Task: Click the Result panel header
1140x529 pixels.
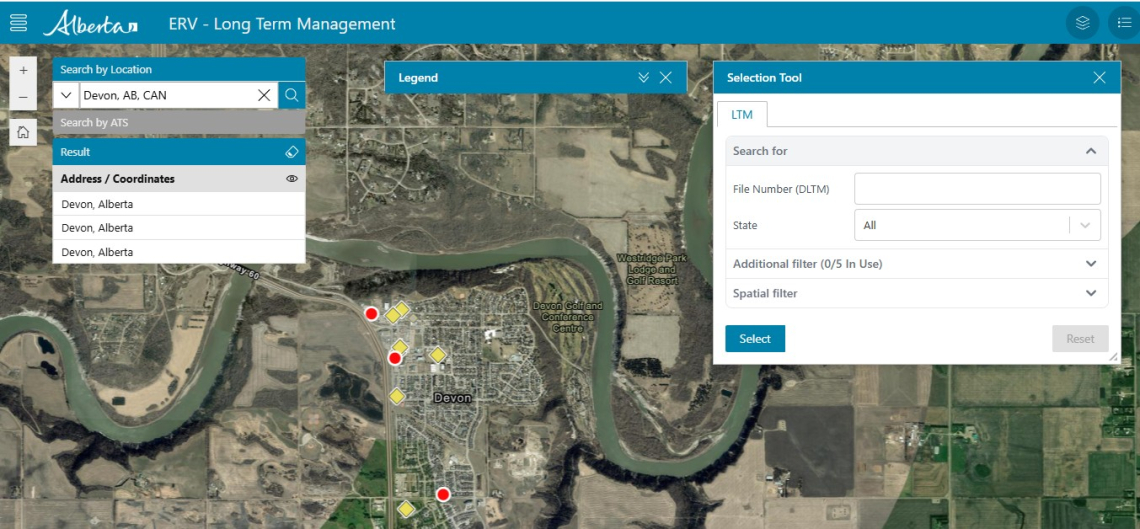Action: click(179, 152)
